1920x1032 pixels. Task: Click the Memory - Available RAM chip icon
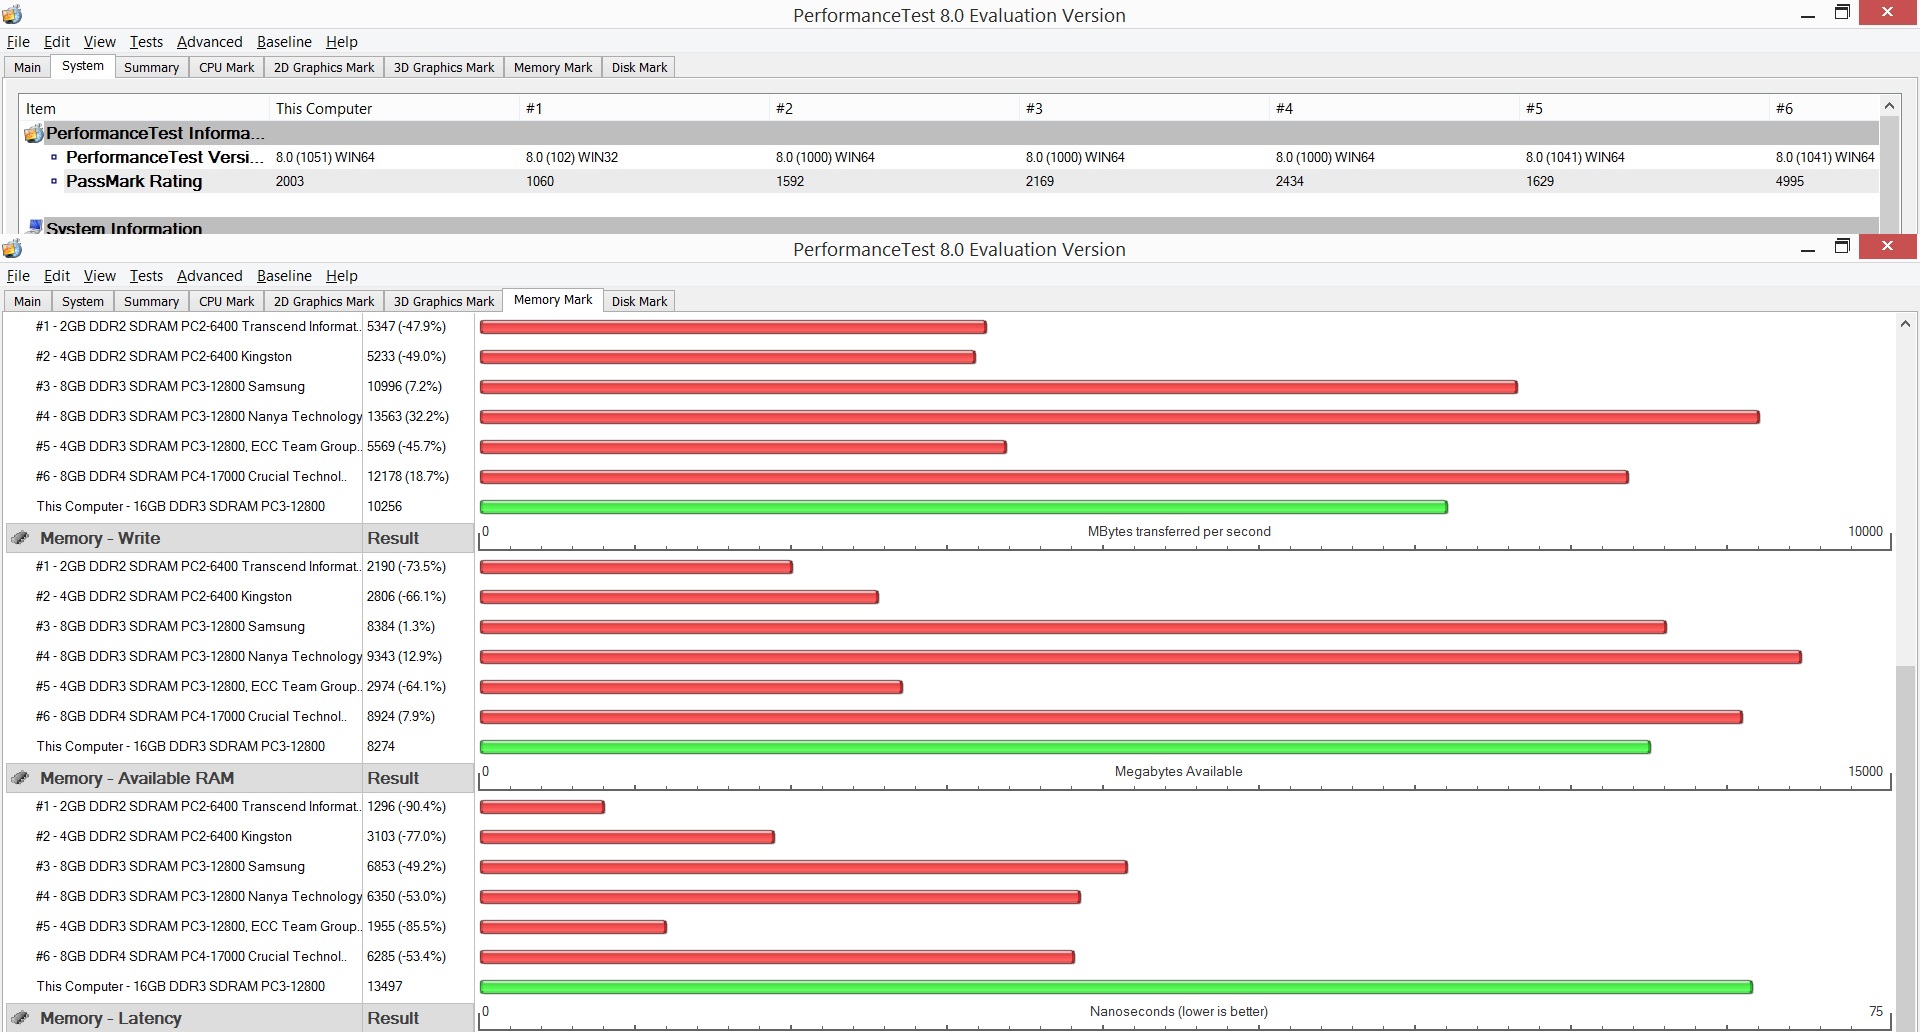click(20, 778)
